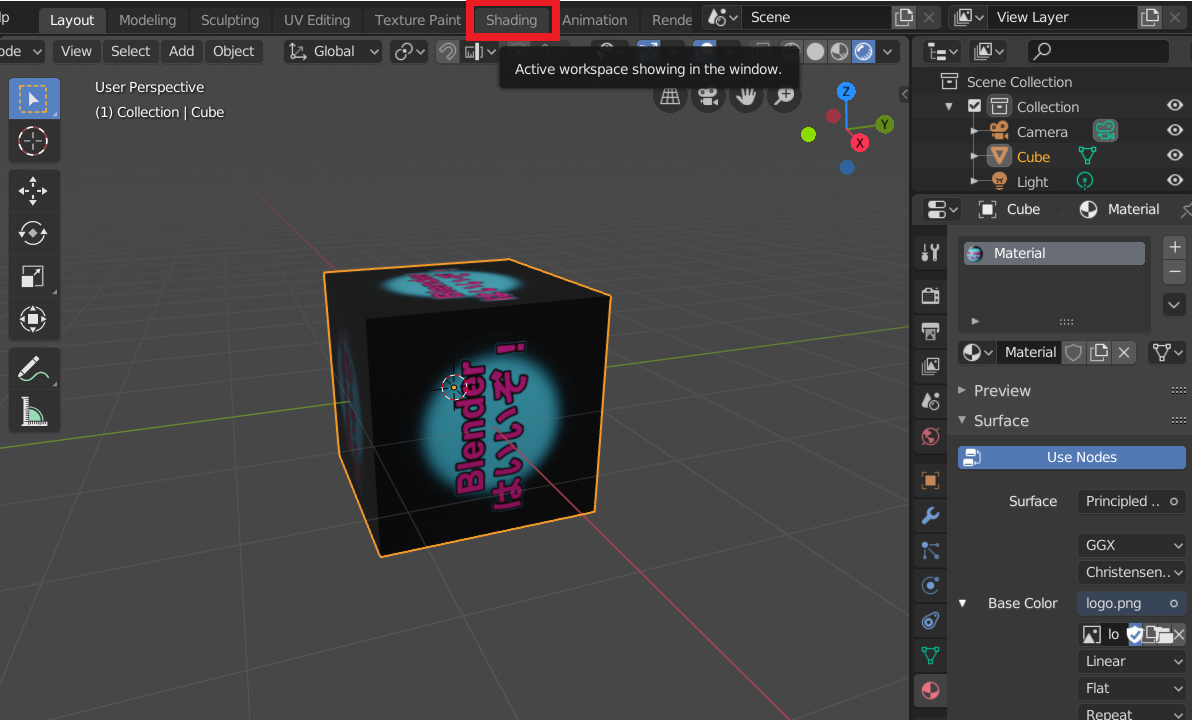Uncheck the Collection exclude checkbox
The width and height of the screenshot is (1192, 720).
point(975,106)
